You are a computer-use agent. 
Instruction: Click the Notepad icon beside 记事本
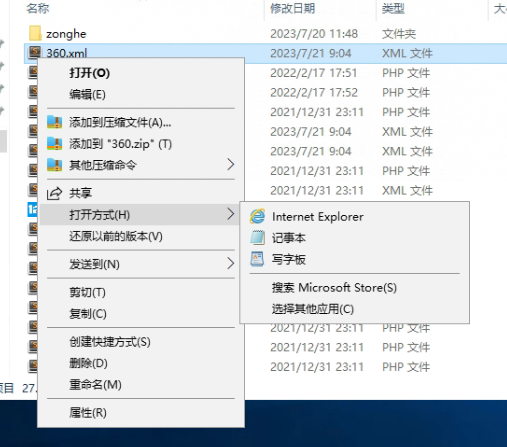pyautogui.click(x=257, y=238)
